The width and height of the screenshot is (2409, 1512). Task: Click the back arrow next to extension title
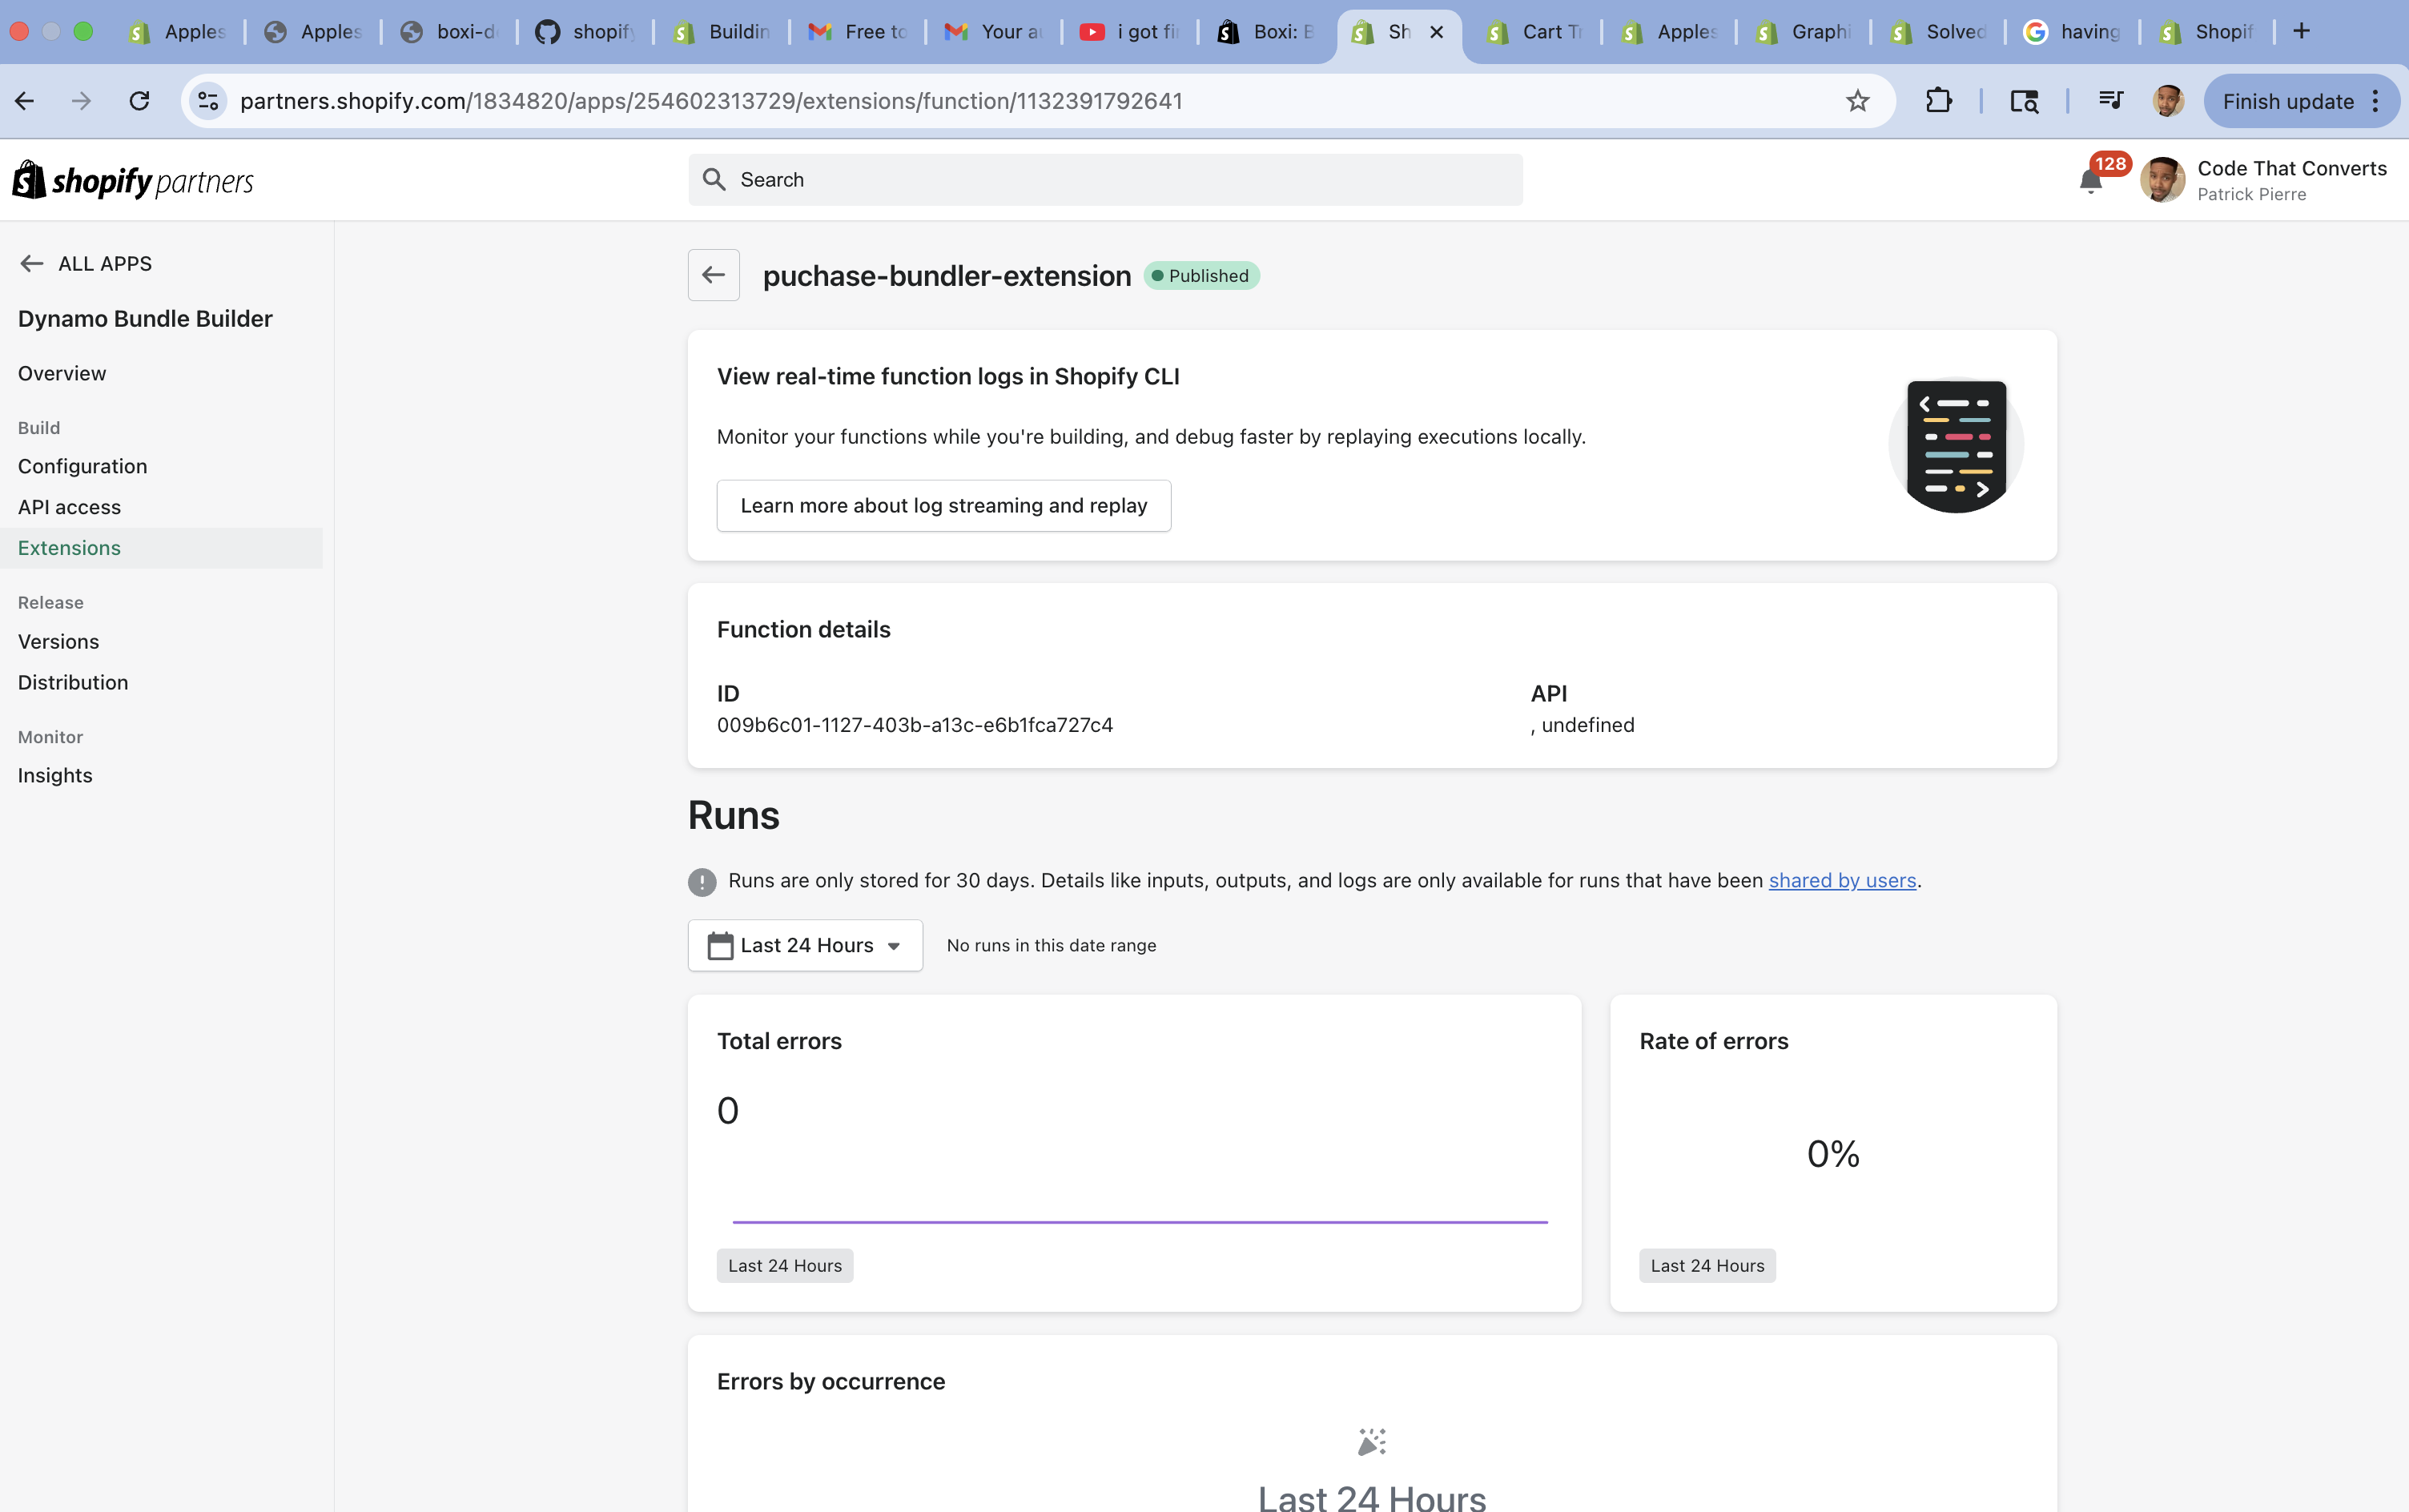[x=713, y=275]
